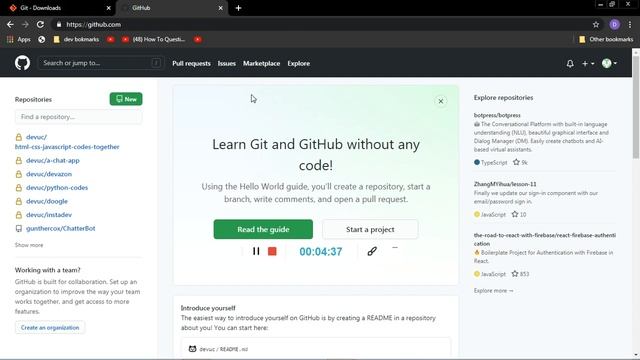Open devuc/devazon repository

[x=49, y=174]
